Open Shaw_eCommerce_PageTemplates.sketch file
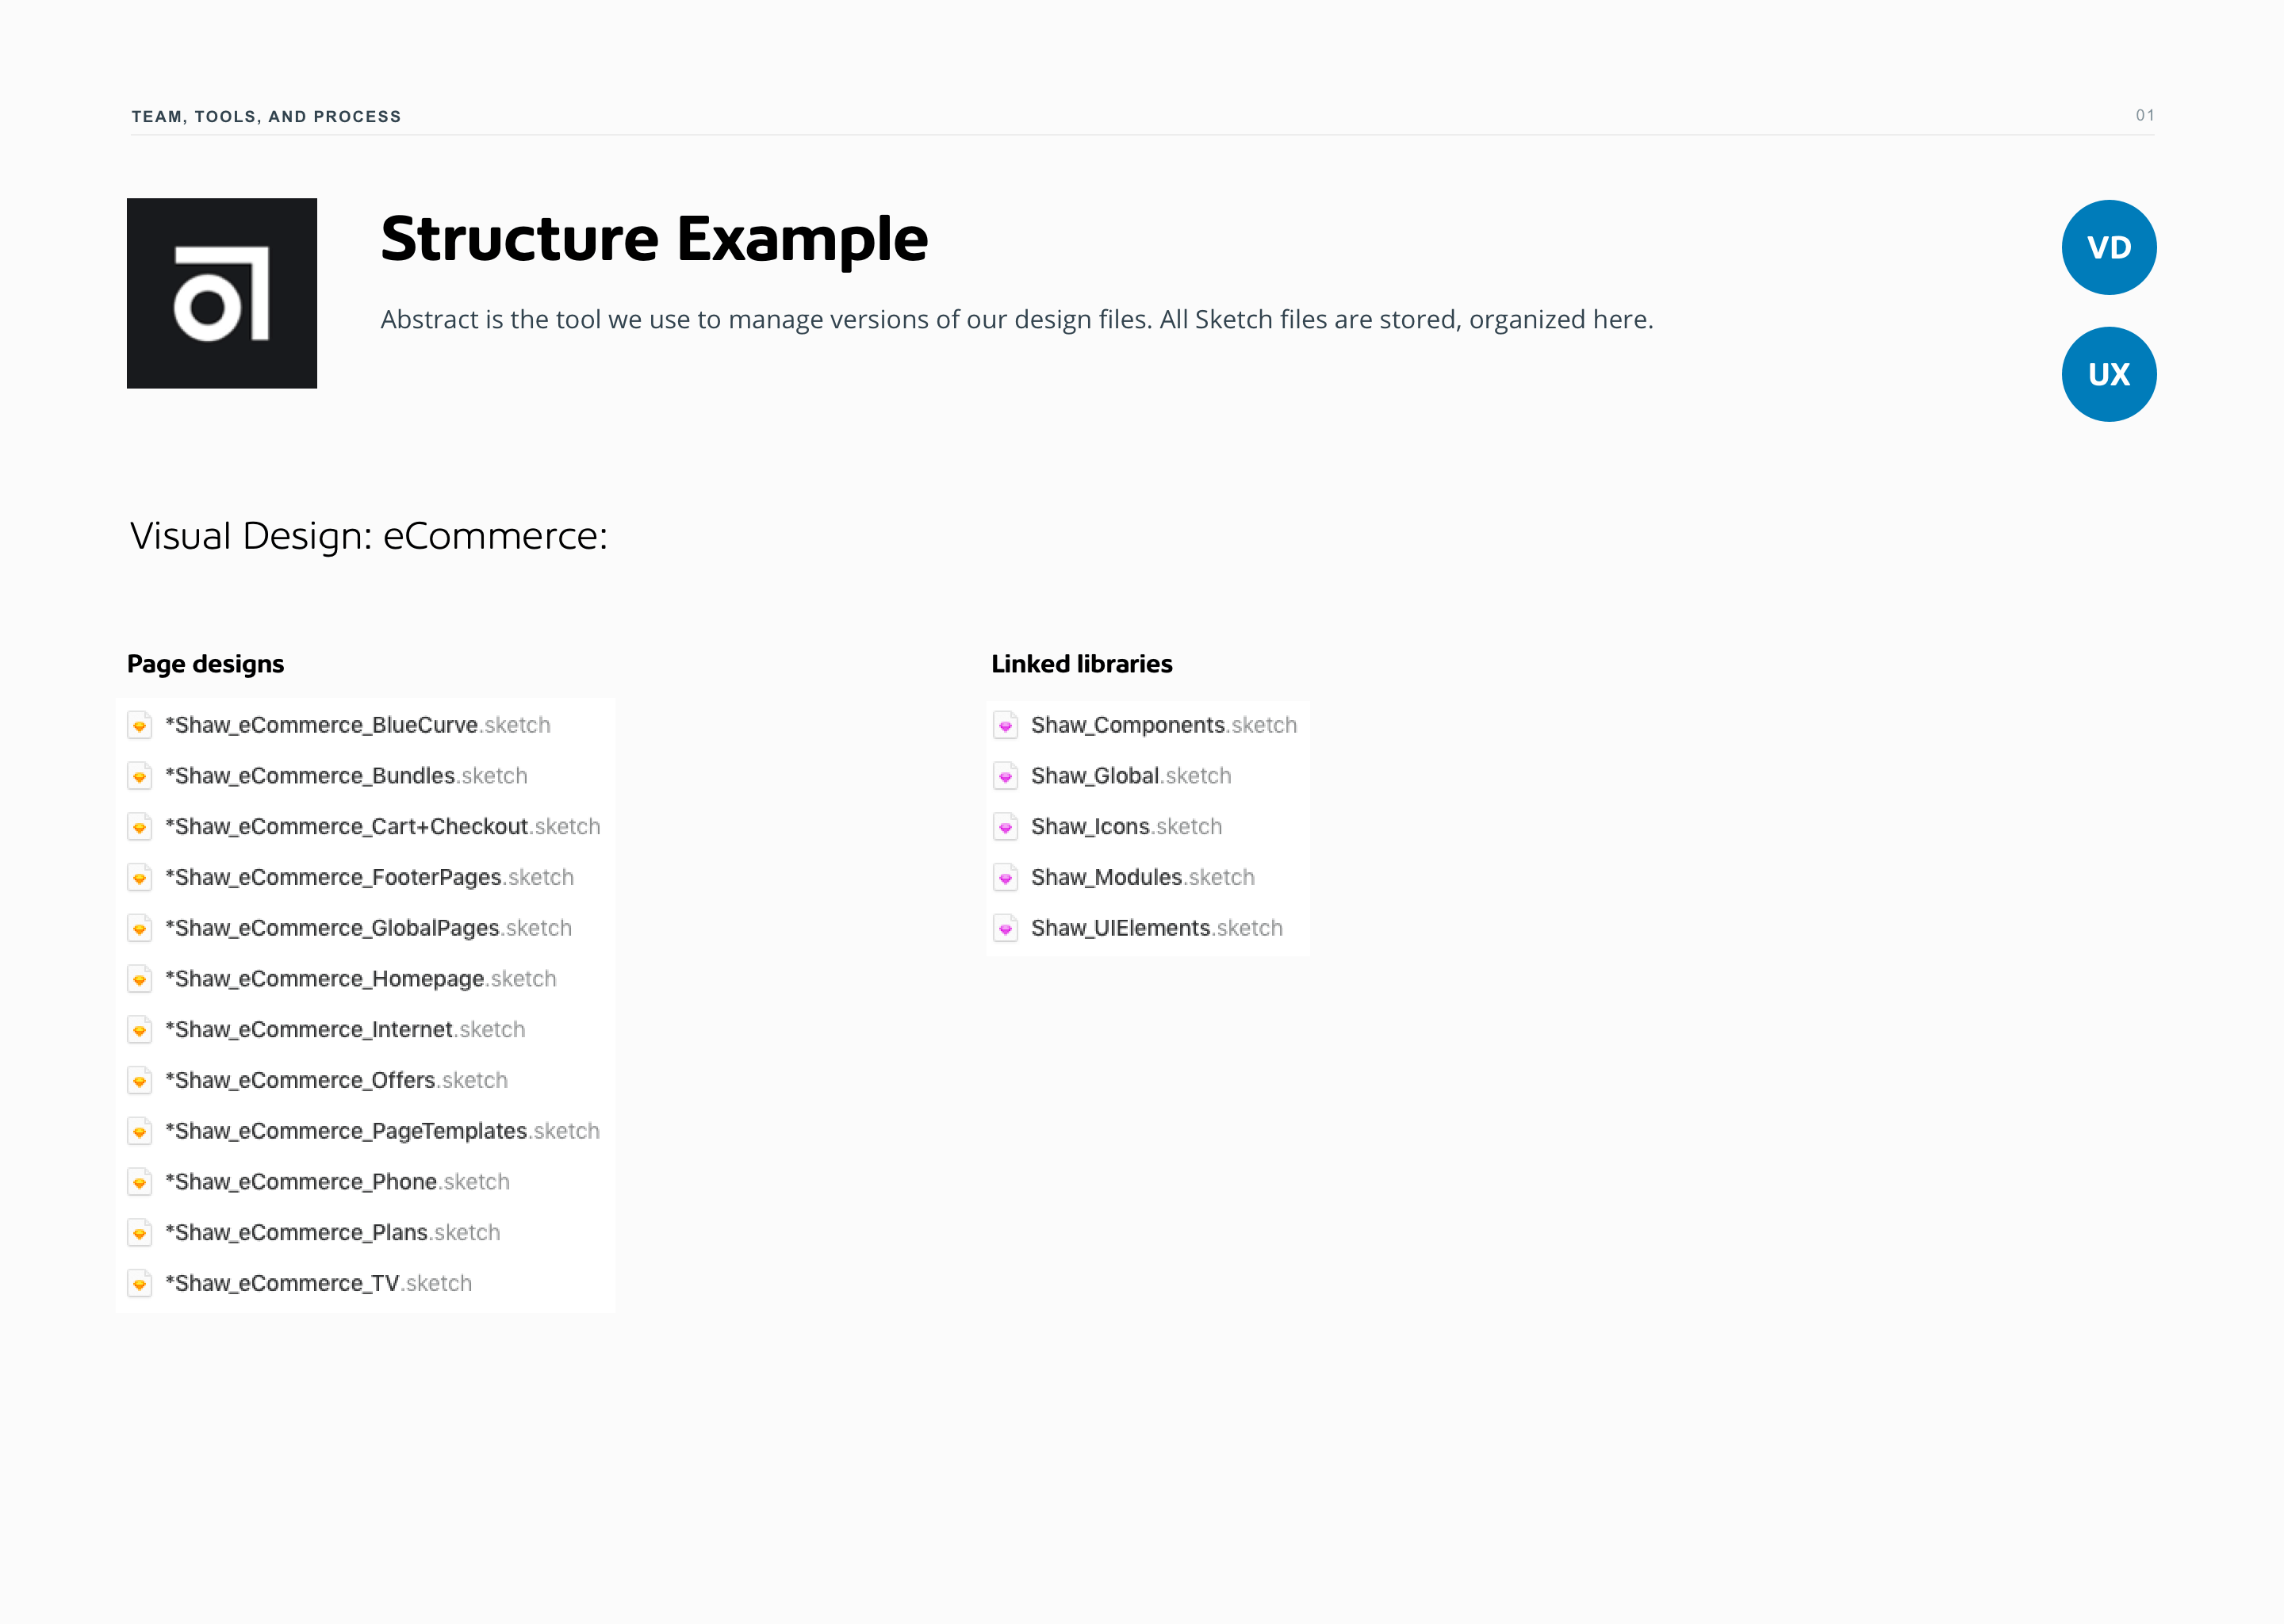Screen dimensions: 2284x1624 [x=382, y=1131]
